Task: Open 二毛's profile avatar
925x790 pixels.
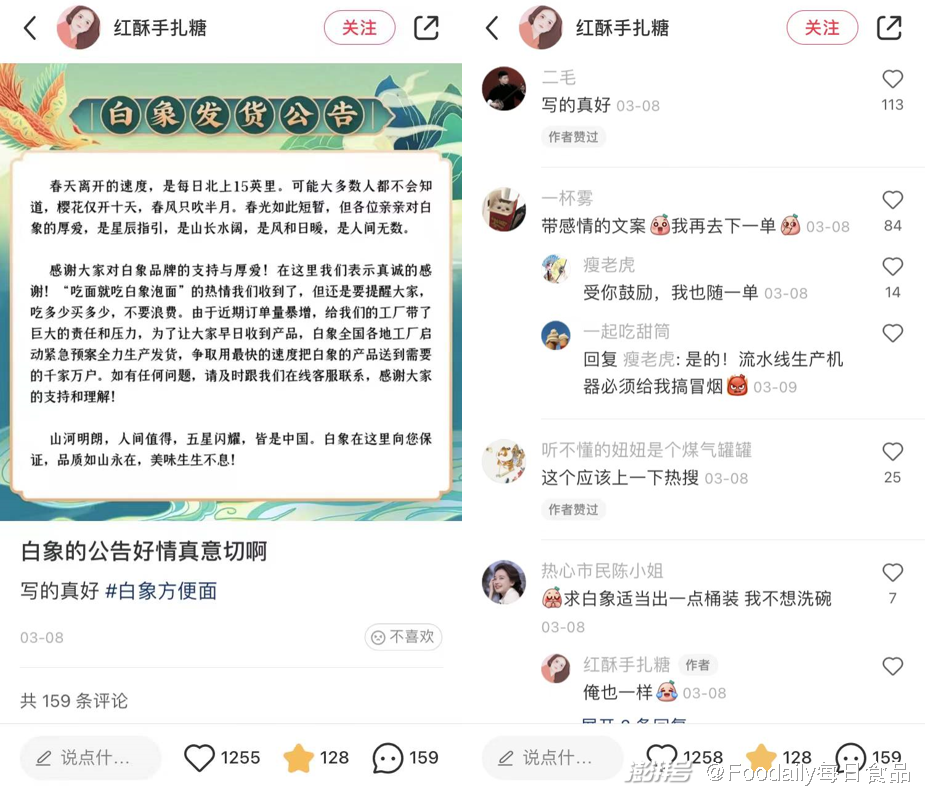Action: (x=504, y=88)
